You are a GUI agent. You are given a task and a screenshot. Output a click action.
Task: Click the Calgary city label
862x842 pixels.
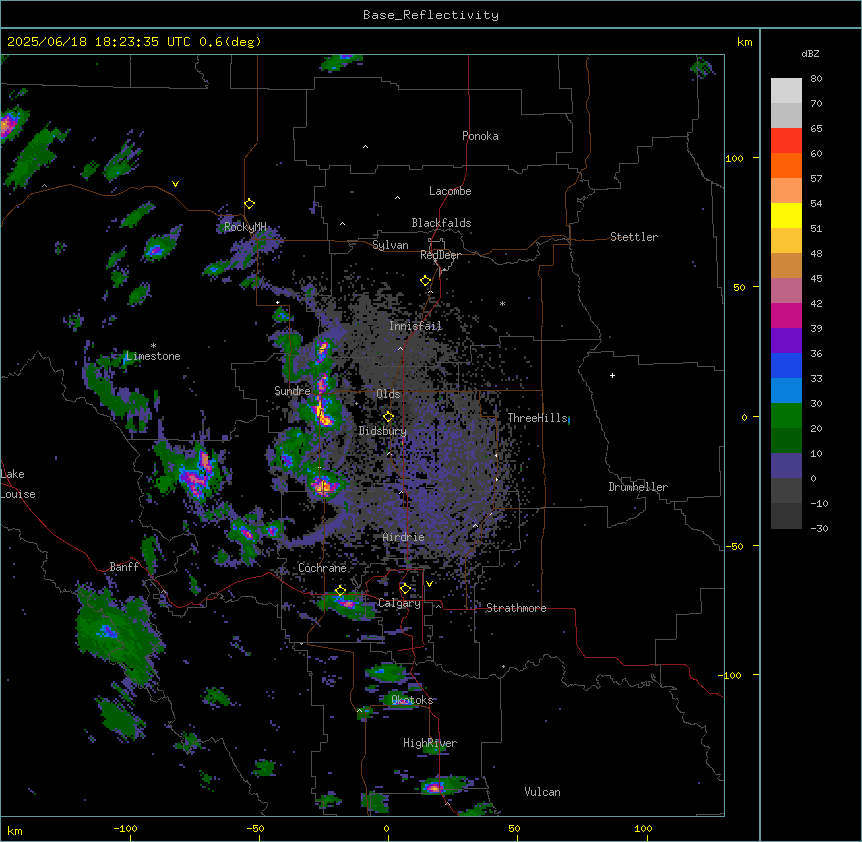coord(399,603)
